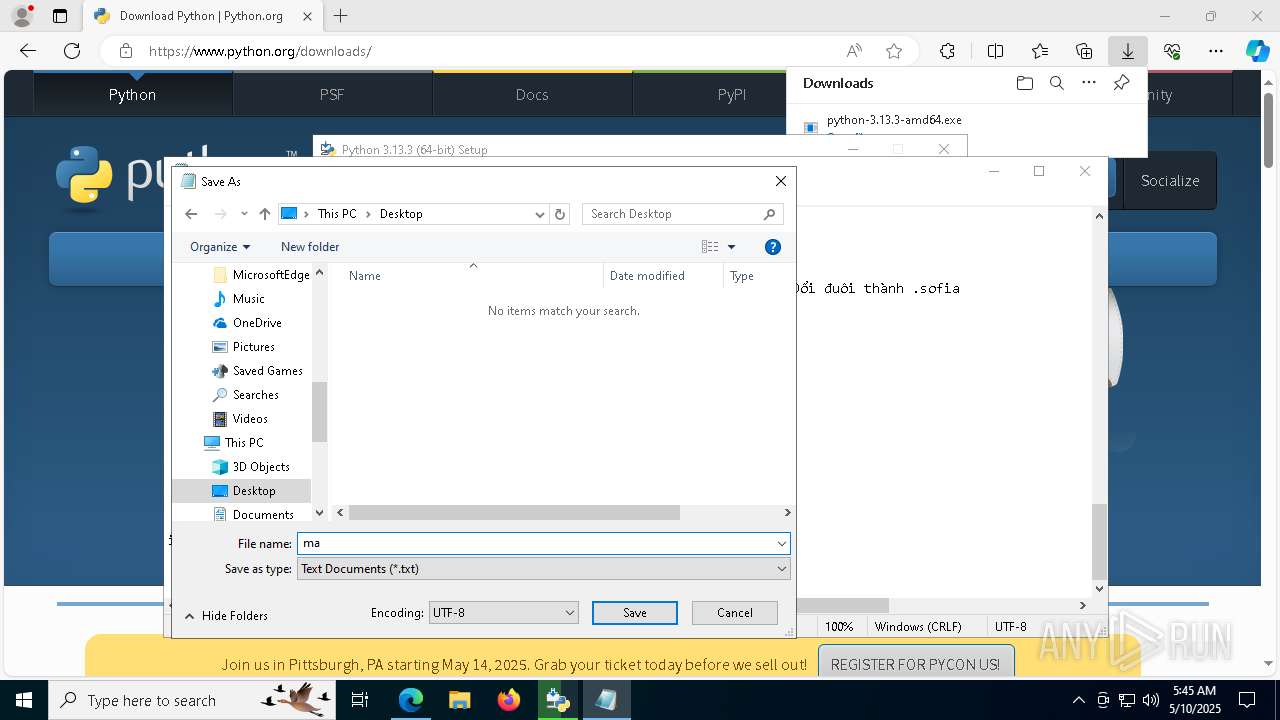Show hidden system tray icons
The height and width of the screenshot is (720, 1280).
1078,700
